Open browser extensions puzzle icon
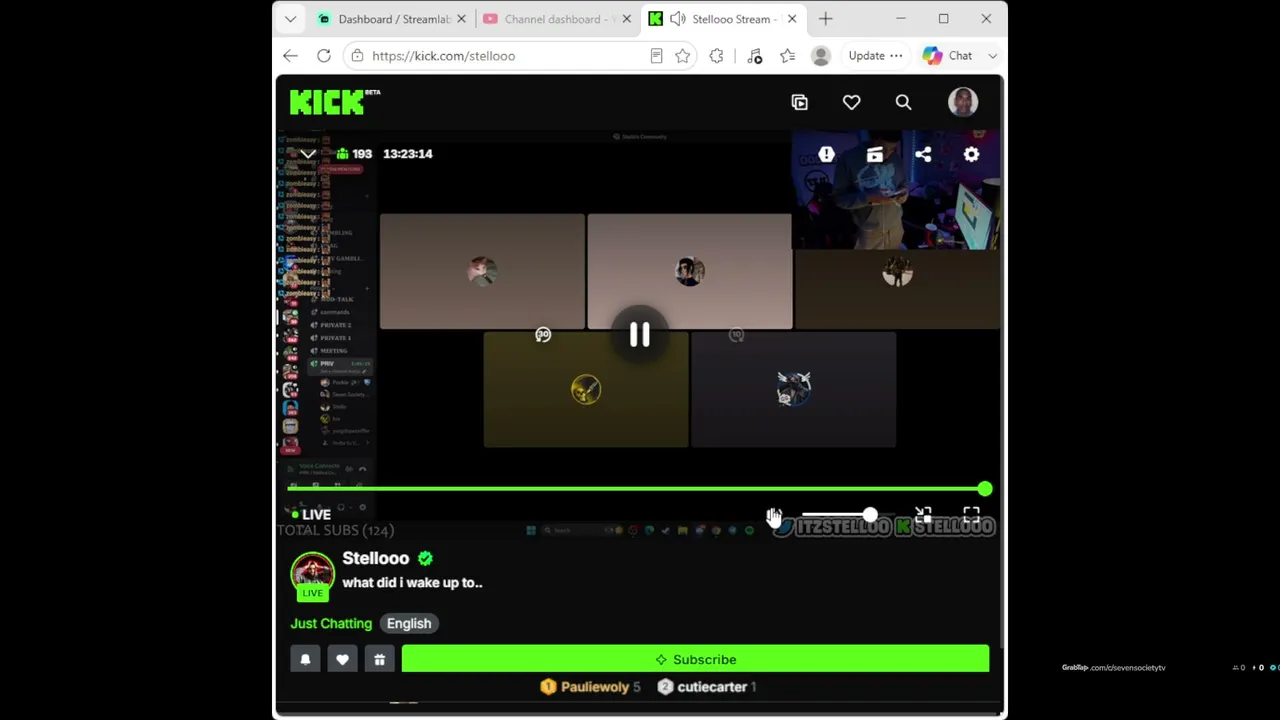The height and width of the screenshot is (720, 1280). tap(716, 56)
